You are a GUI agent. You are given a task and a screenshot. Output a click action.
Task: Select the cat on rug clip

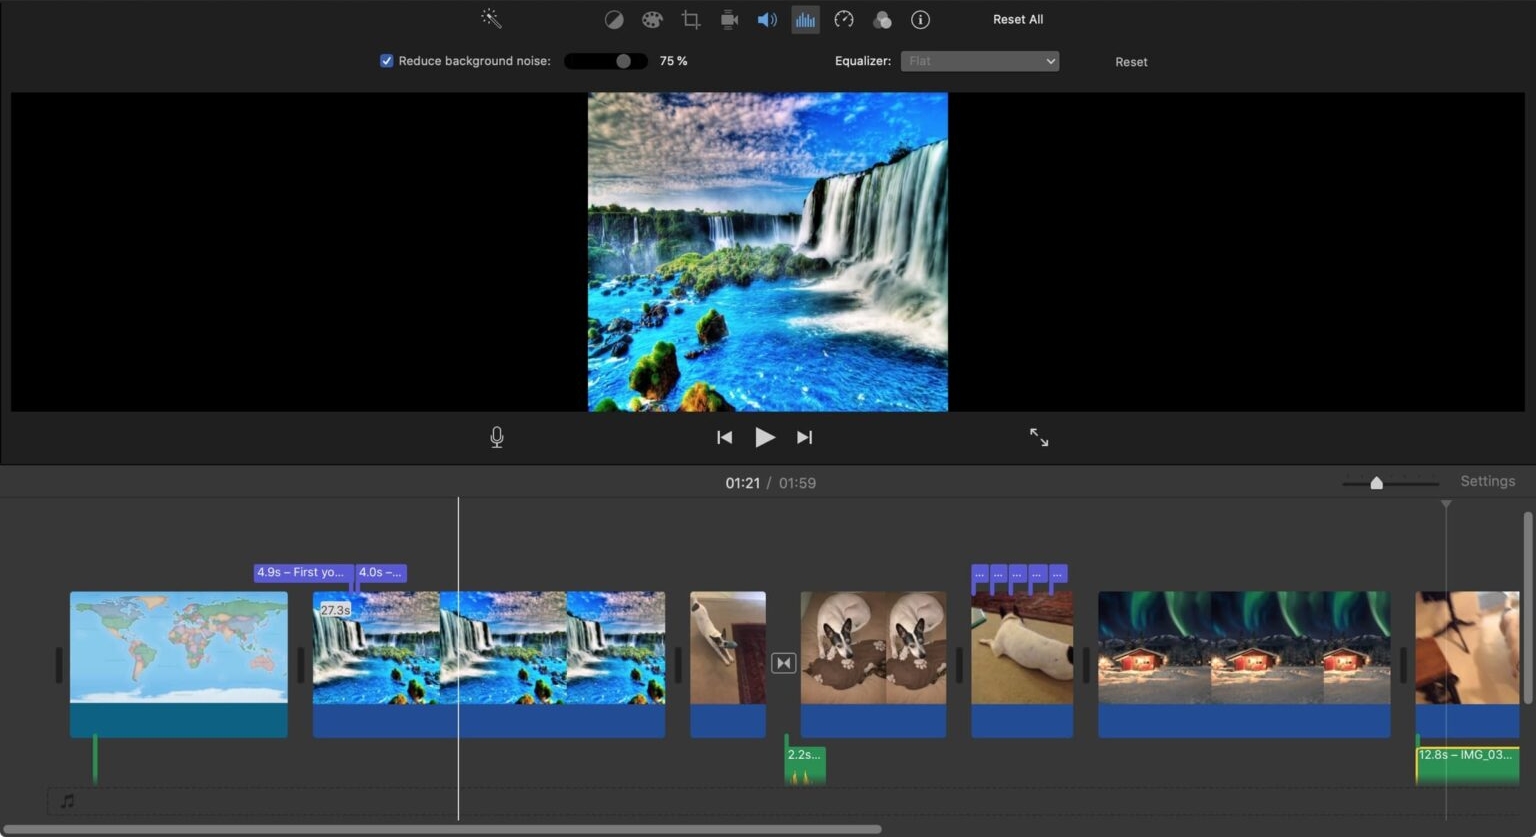click(728, 664)
